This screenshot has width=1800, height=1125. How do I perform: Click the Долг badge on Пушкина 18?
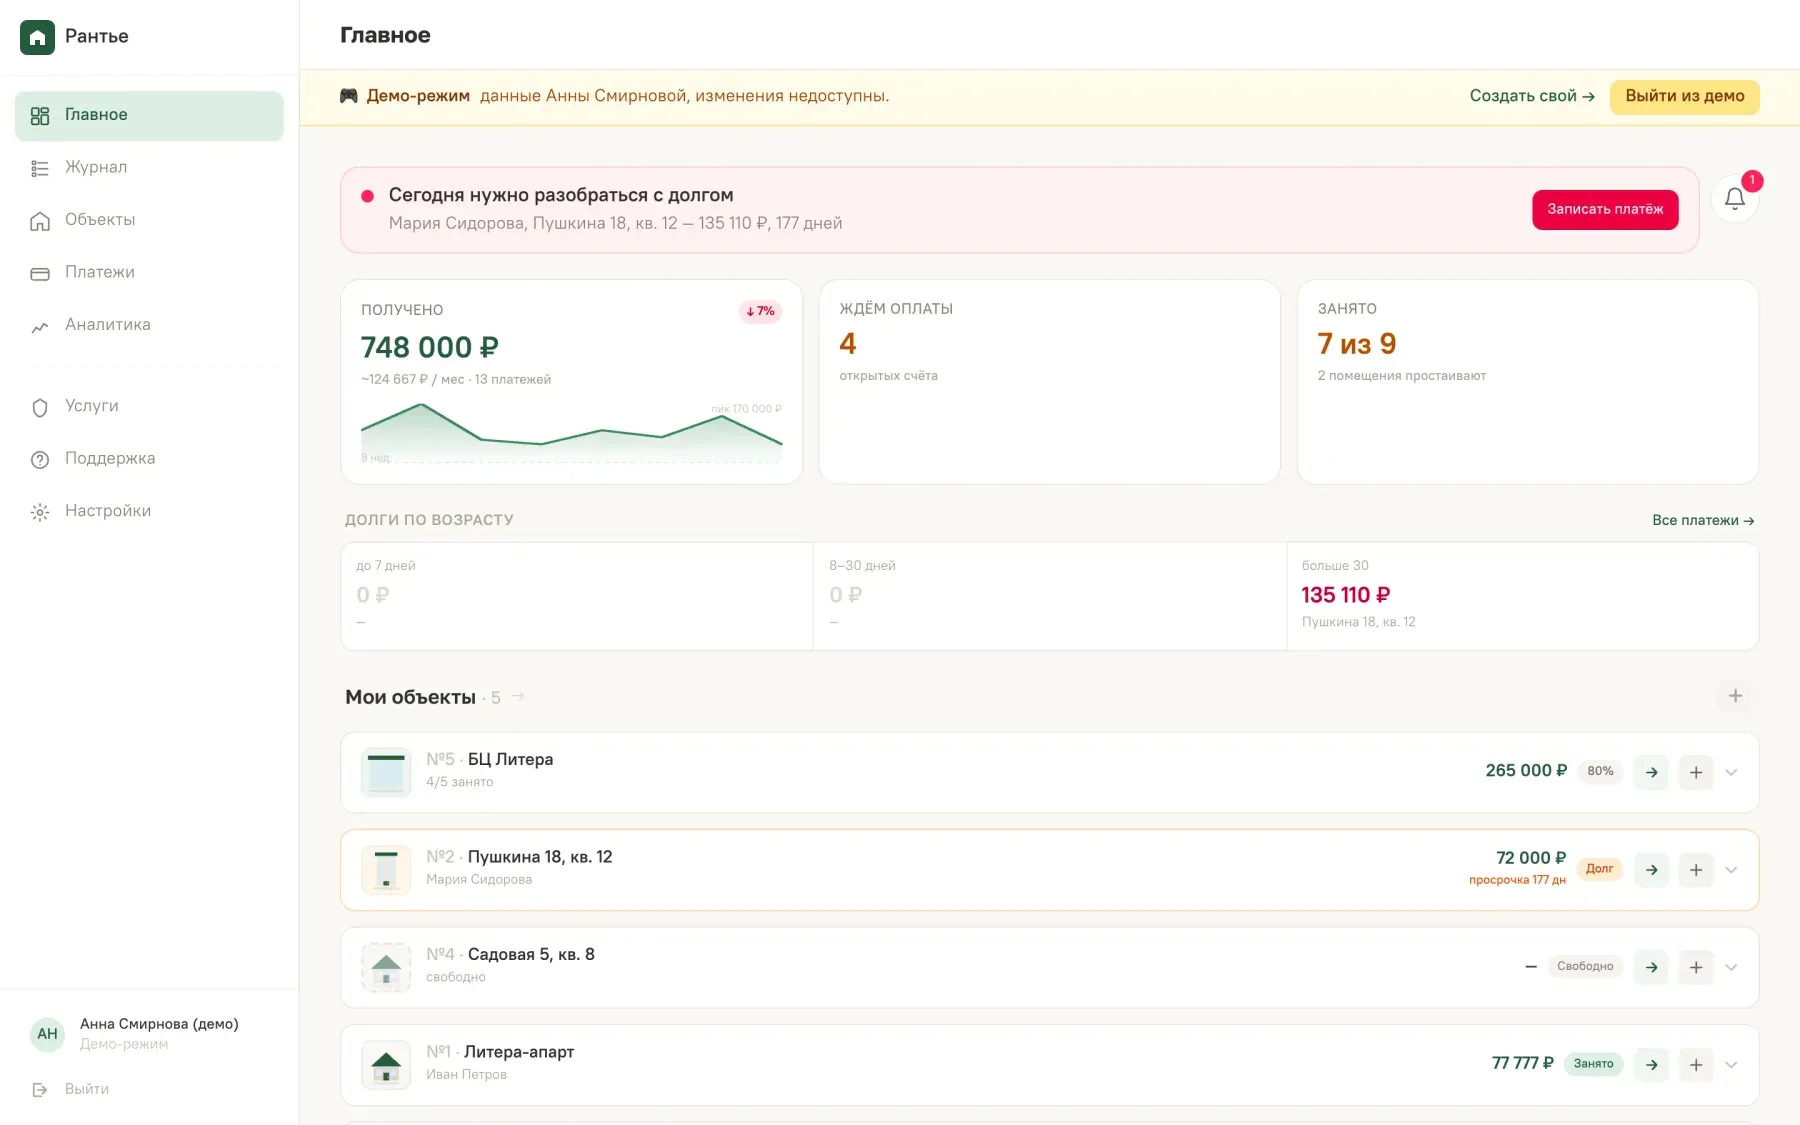(x=1599, y=869)
